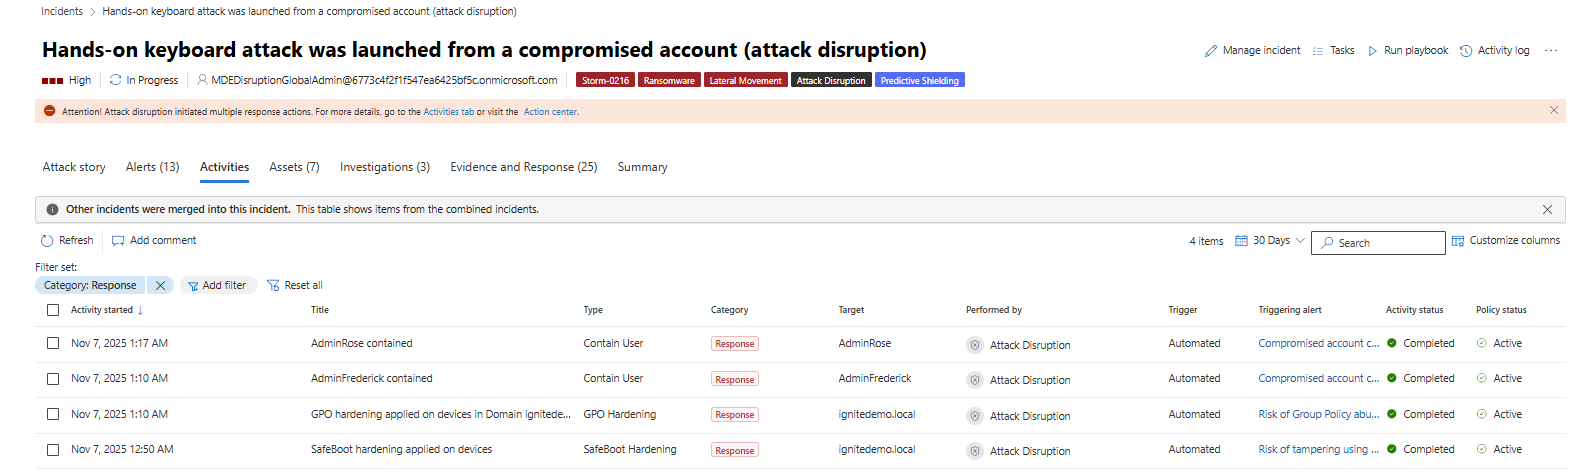Click the Run playbook play icon

click(x=1373, y=51)
